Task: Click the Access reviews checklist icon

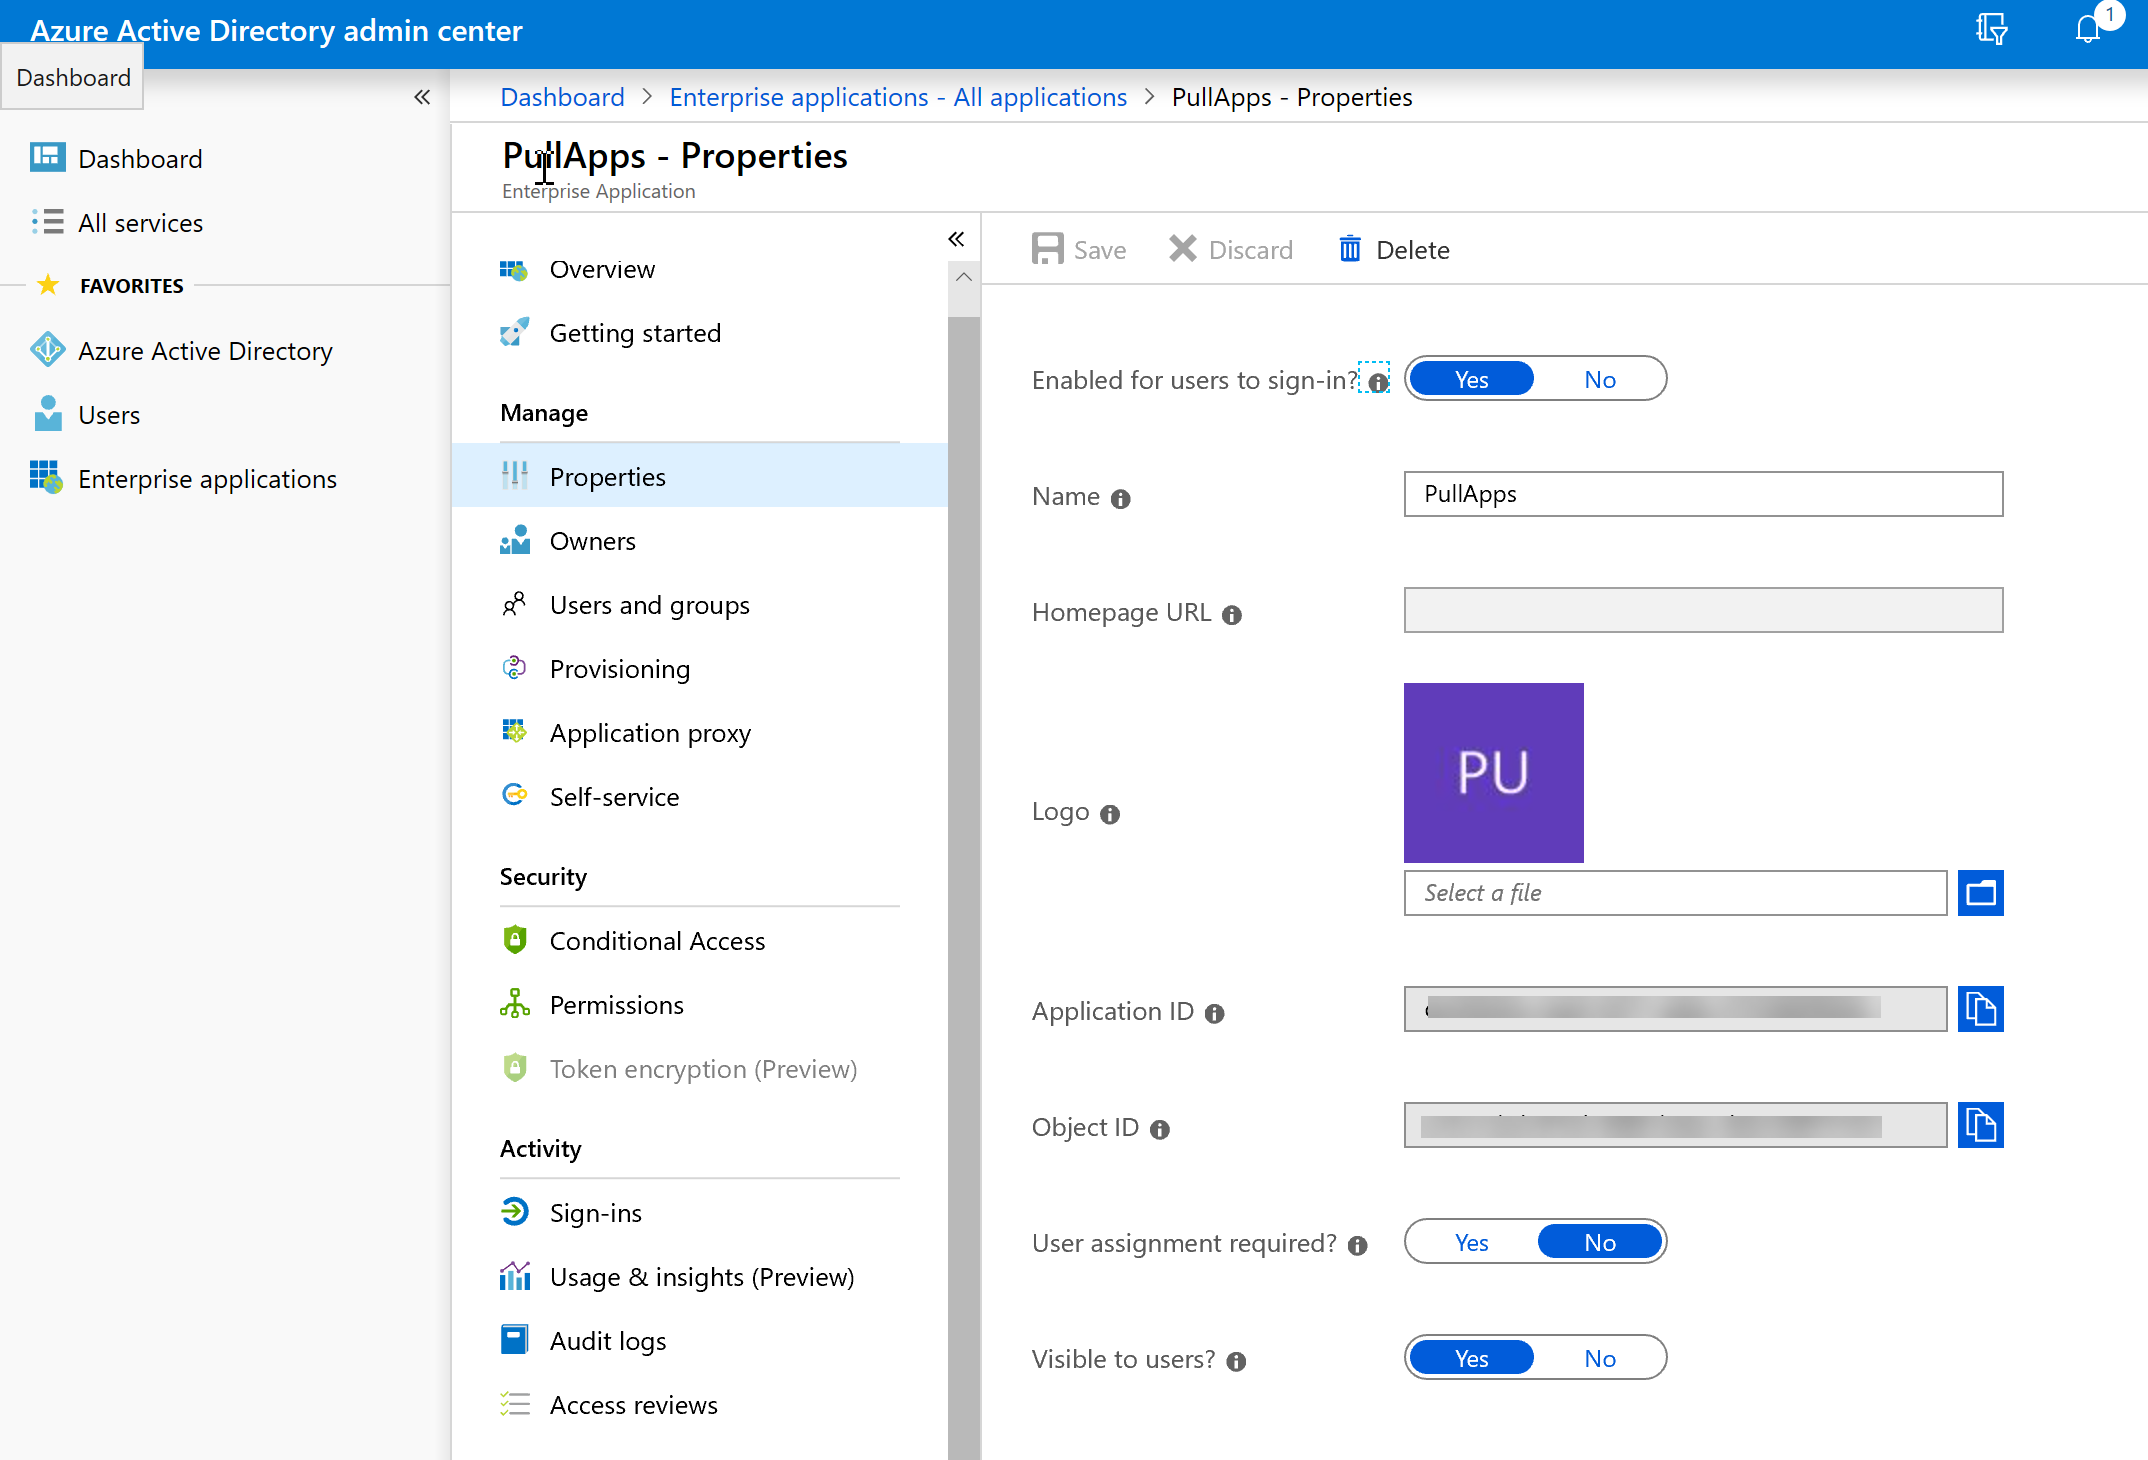Action: (x=514, y=1404)
